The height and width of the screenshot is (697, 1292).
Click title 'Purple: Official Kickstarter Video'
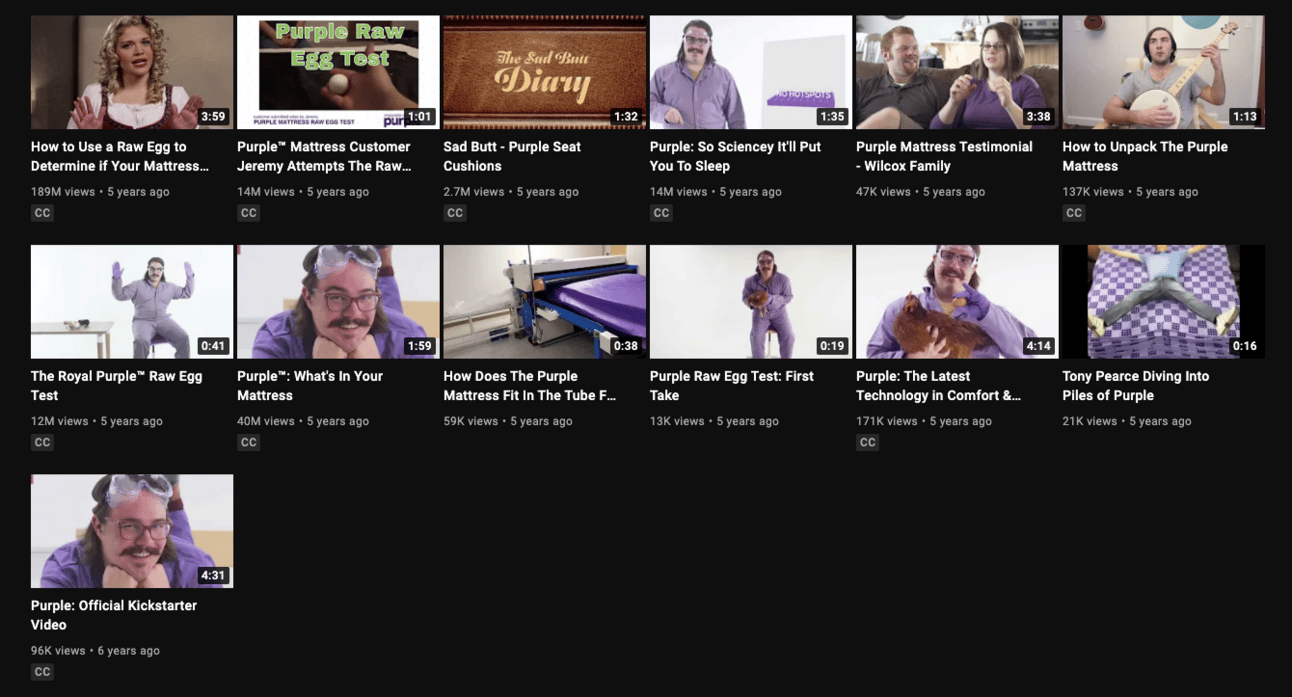(x=114, y=615)
